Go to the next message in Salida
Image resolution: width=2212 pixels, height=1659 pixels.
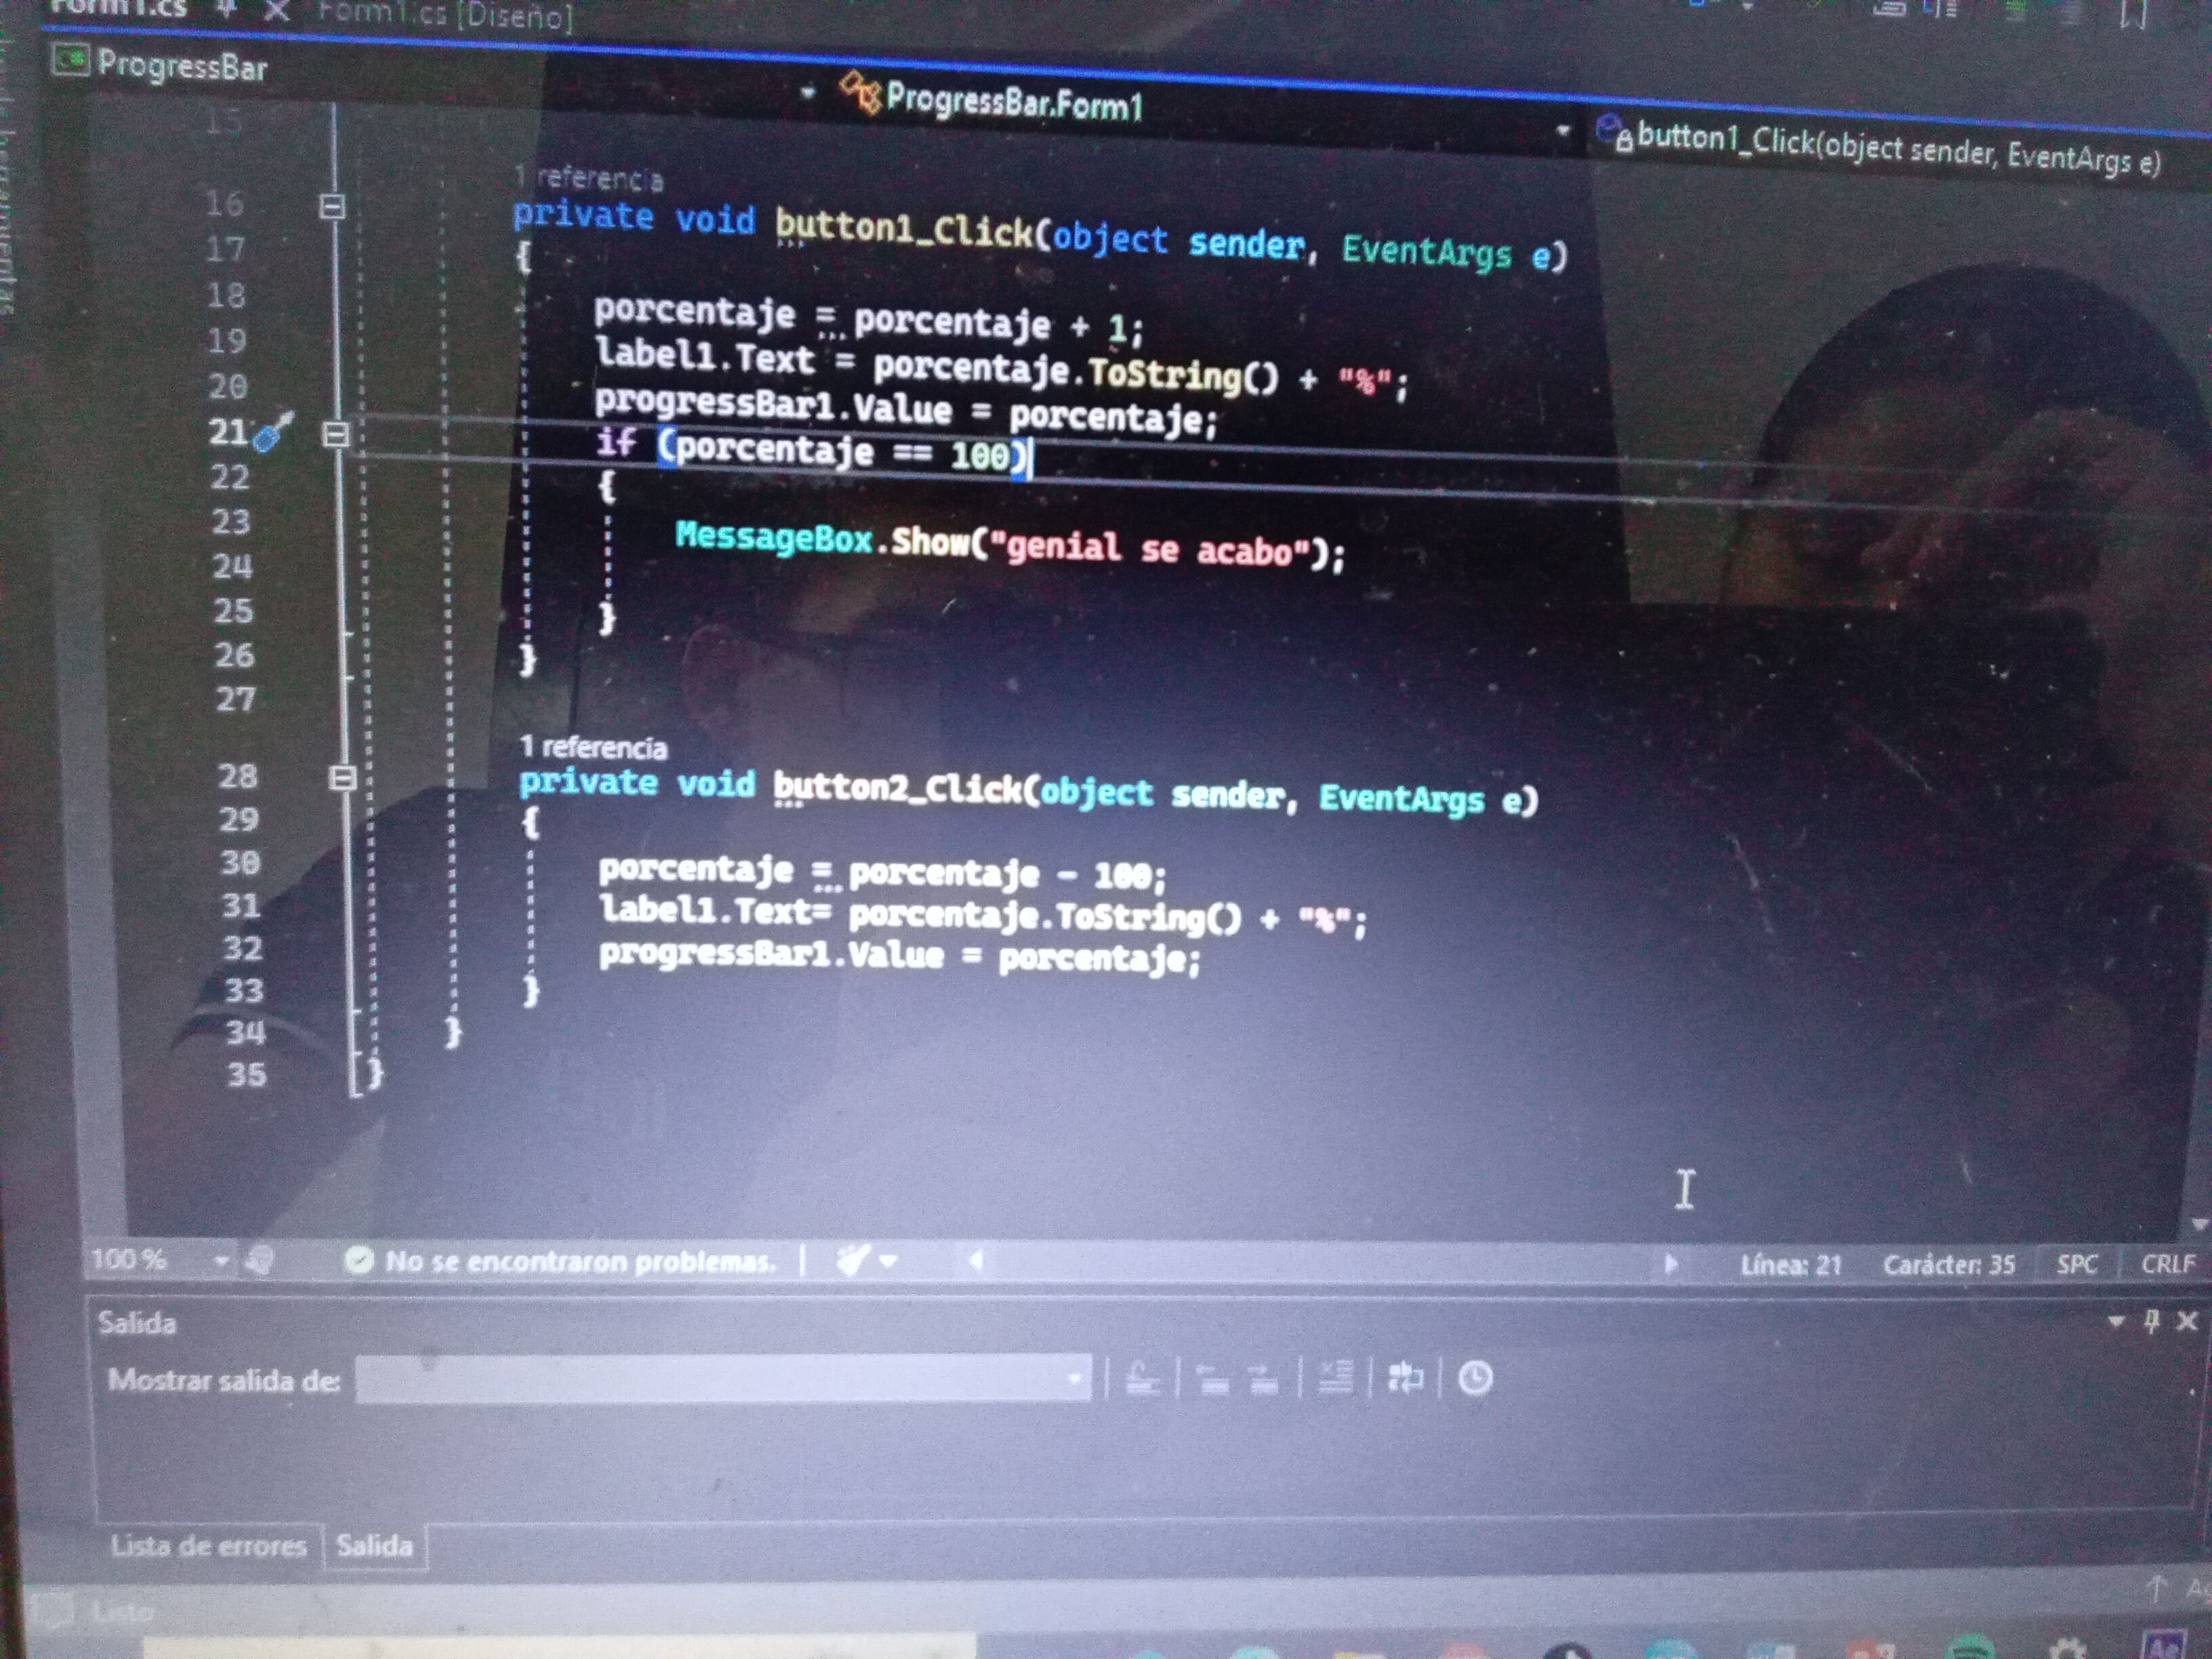[1264, 1380]
